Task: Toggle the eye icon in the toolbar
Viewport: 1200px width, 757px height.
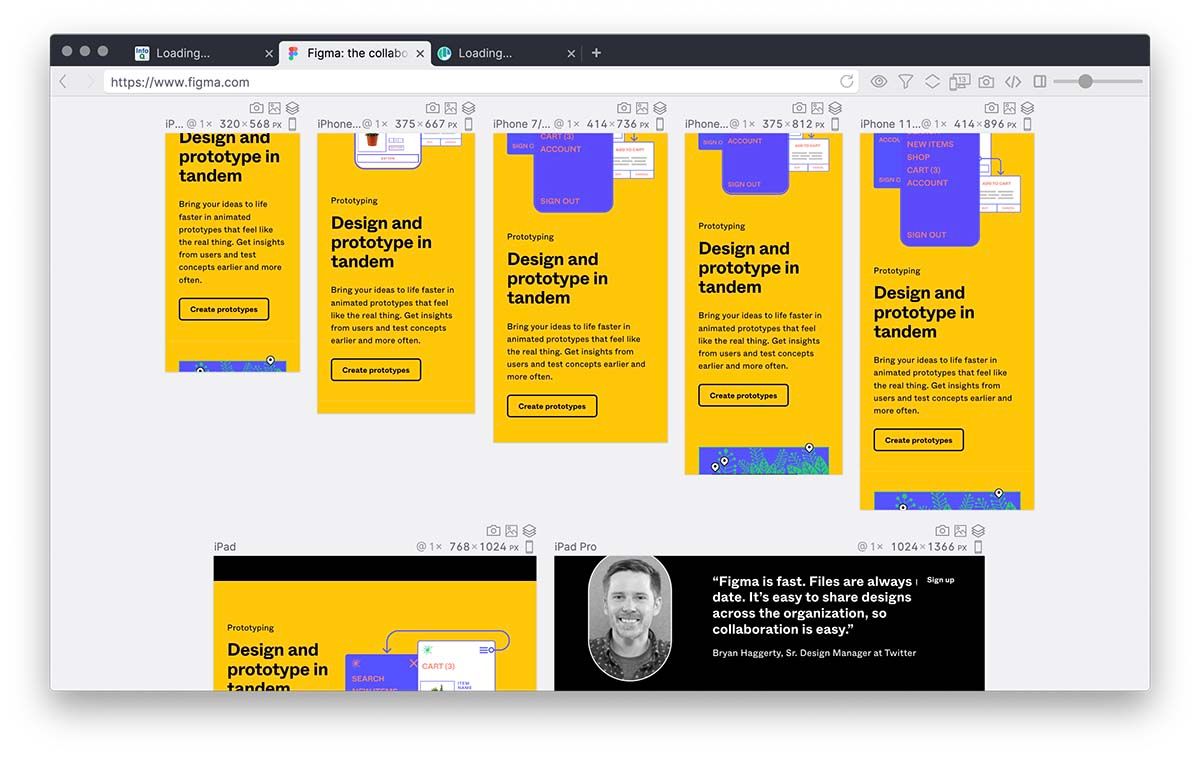Action: click(x=879, y=82)
